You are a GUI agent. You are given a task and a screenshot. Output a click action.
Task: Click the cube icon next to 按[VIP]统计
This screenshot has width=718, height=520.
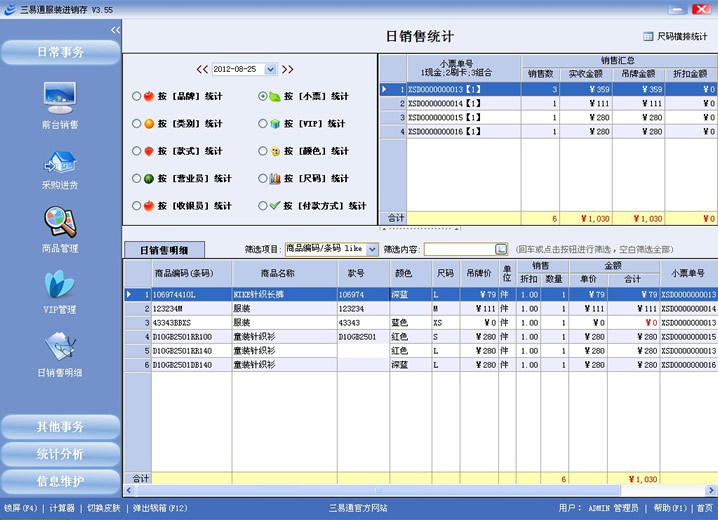[275, 124]
